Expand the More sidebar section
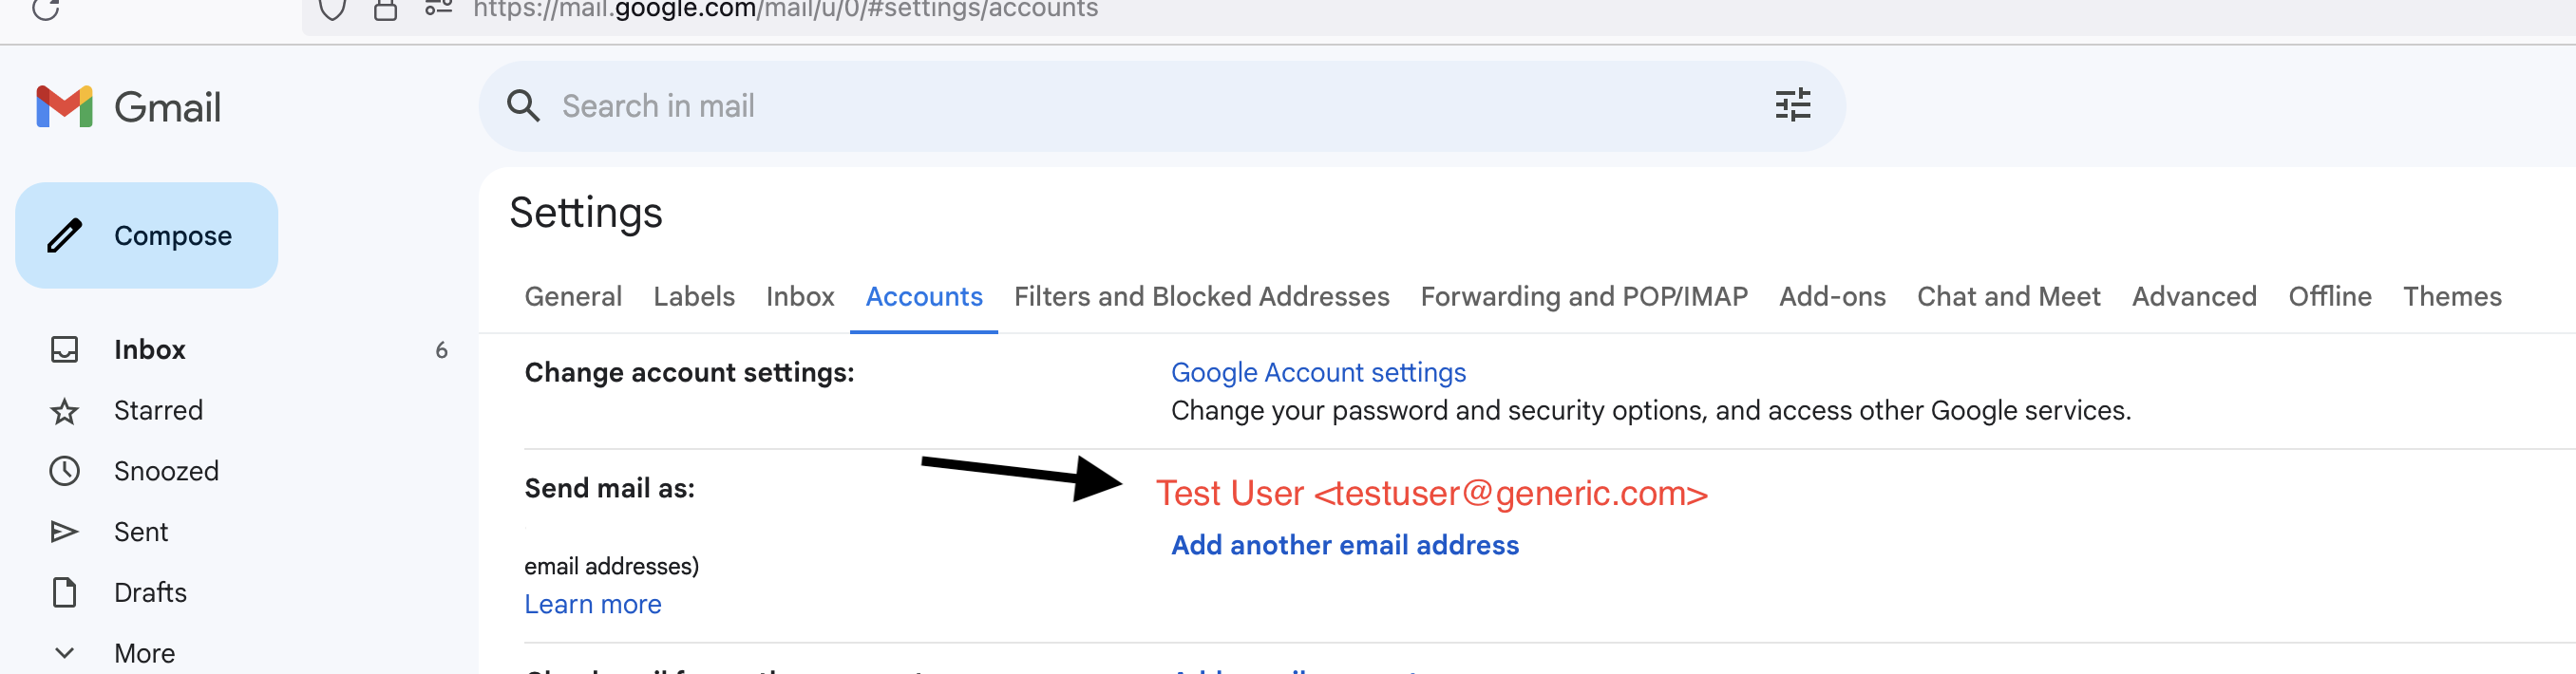Viewport: 2576px width, 674px height. point(144,653)
